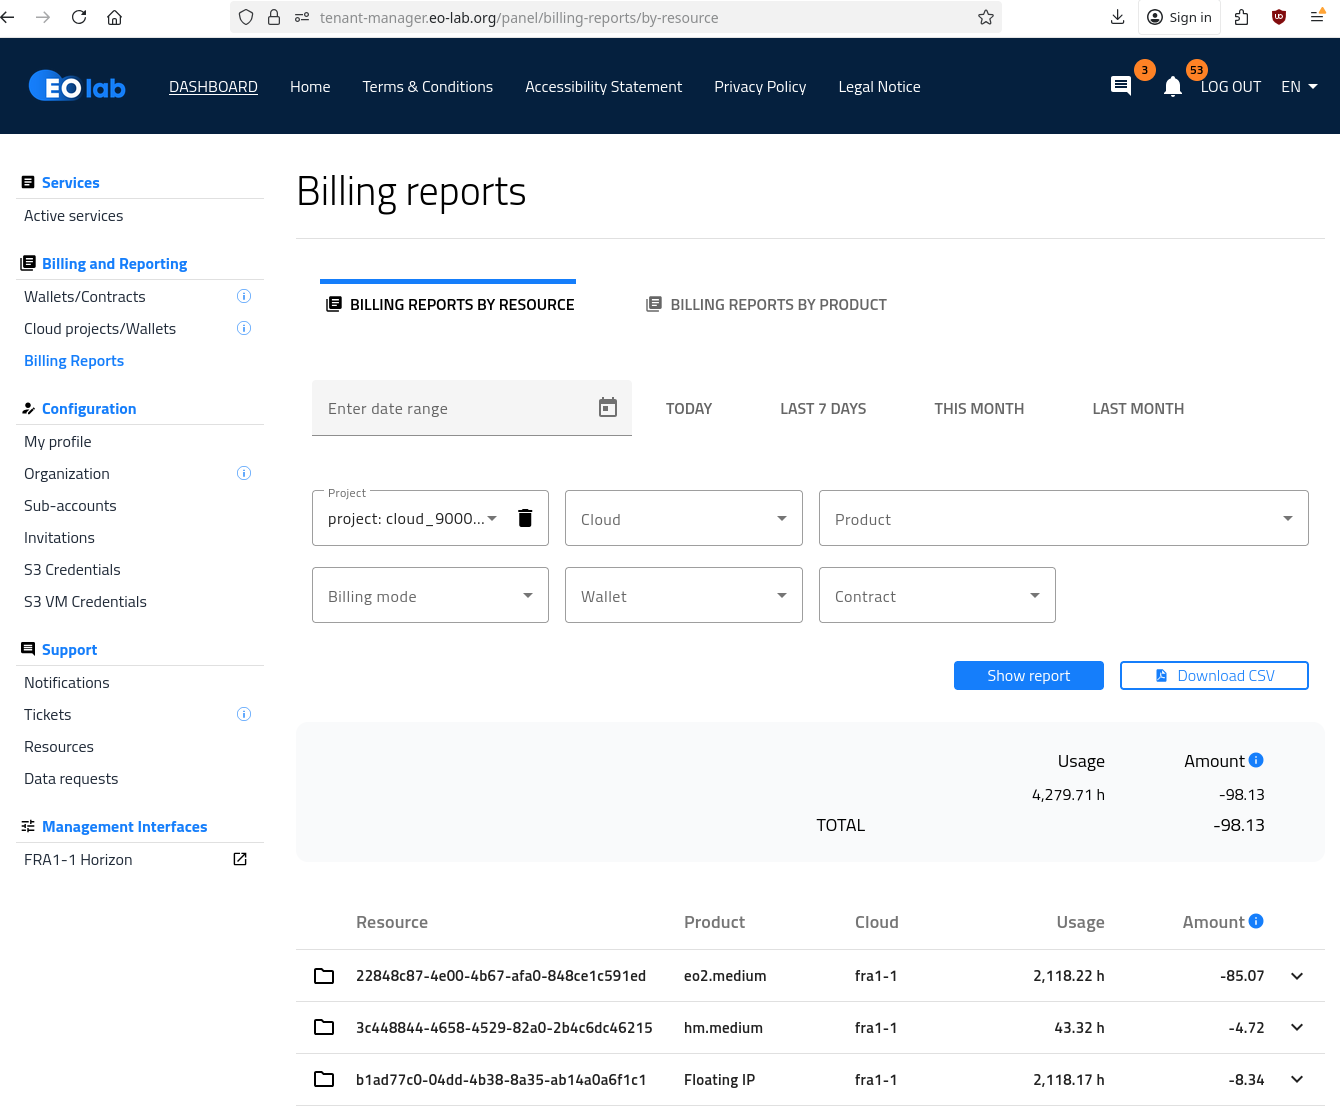This screenshot has height=1109, width=1340.
Task: Click the calendar icon in date range field
Action: [608, 408]
